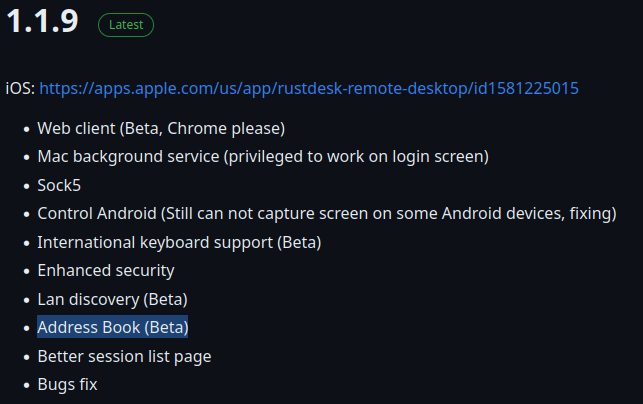This screenshot has height=404, width=643.
Task: Click the iOS: label text
Action: coord(20,88)
